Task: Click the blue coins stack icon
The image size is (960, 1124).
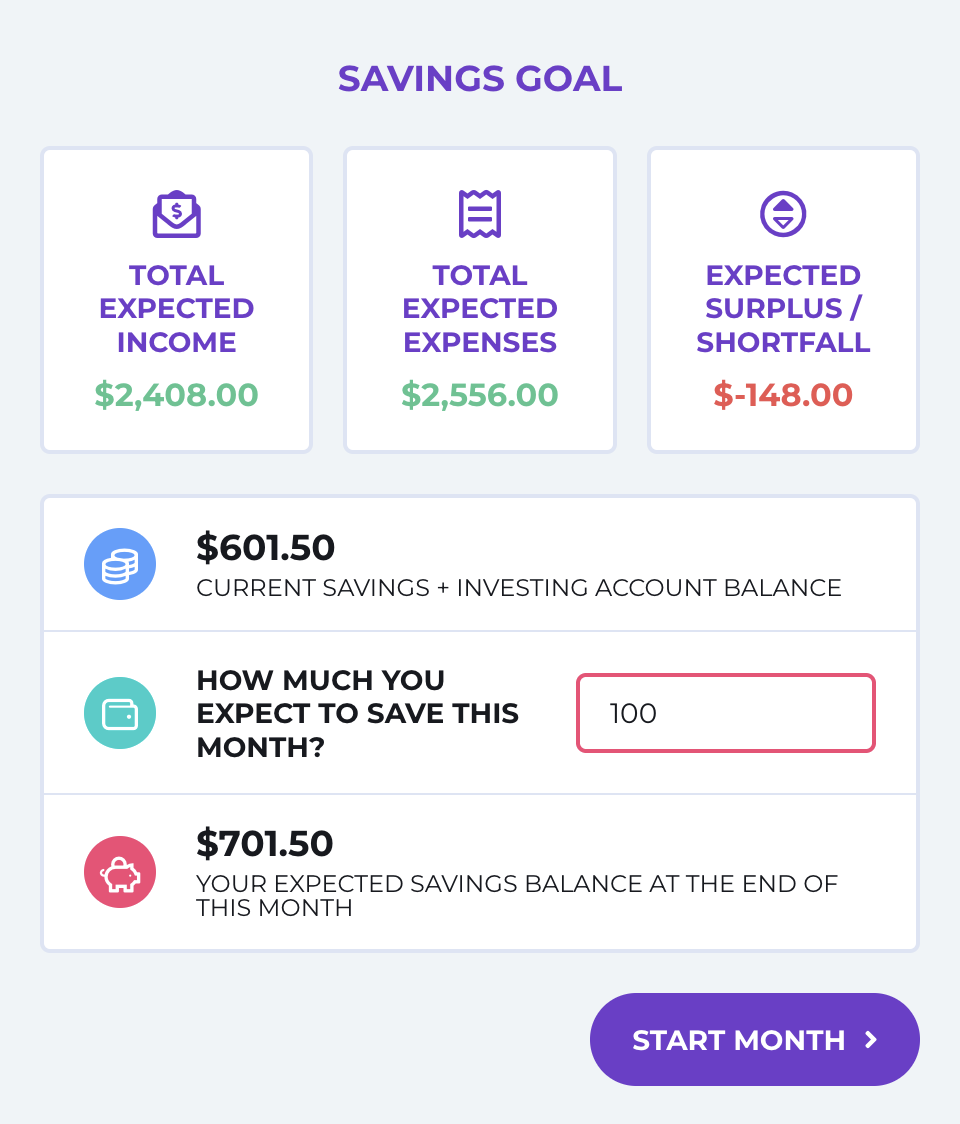Action: pyautogui.click(x=120, y=564)
